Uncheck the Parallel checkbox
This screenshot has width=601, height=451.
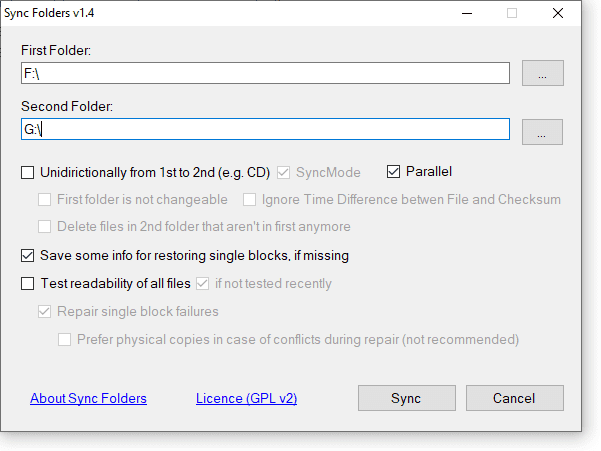(393, 172)
